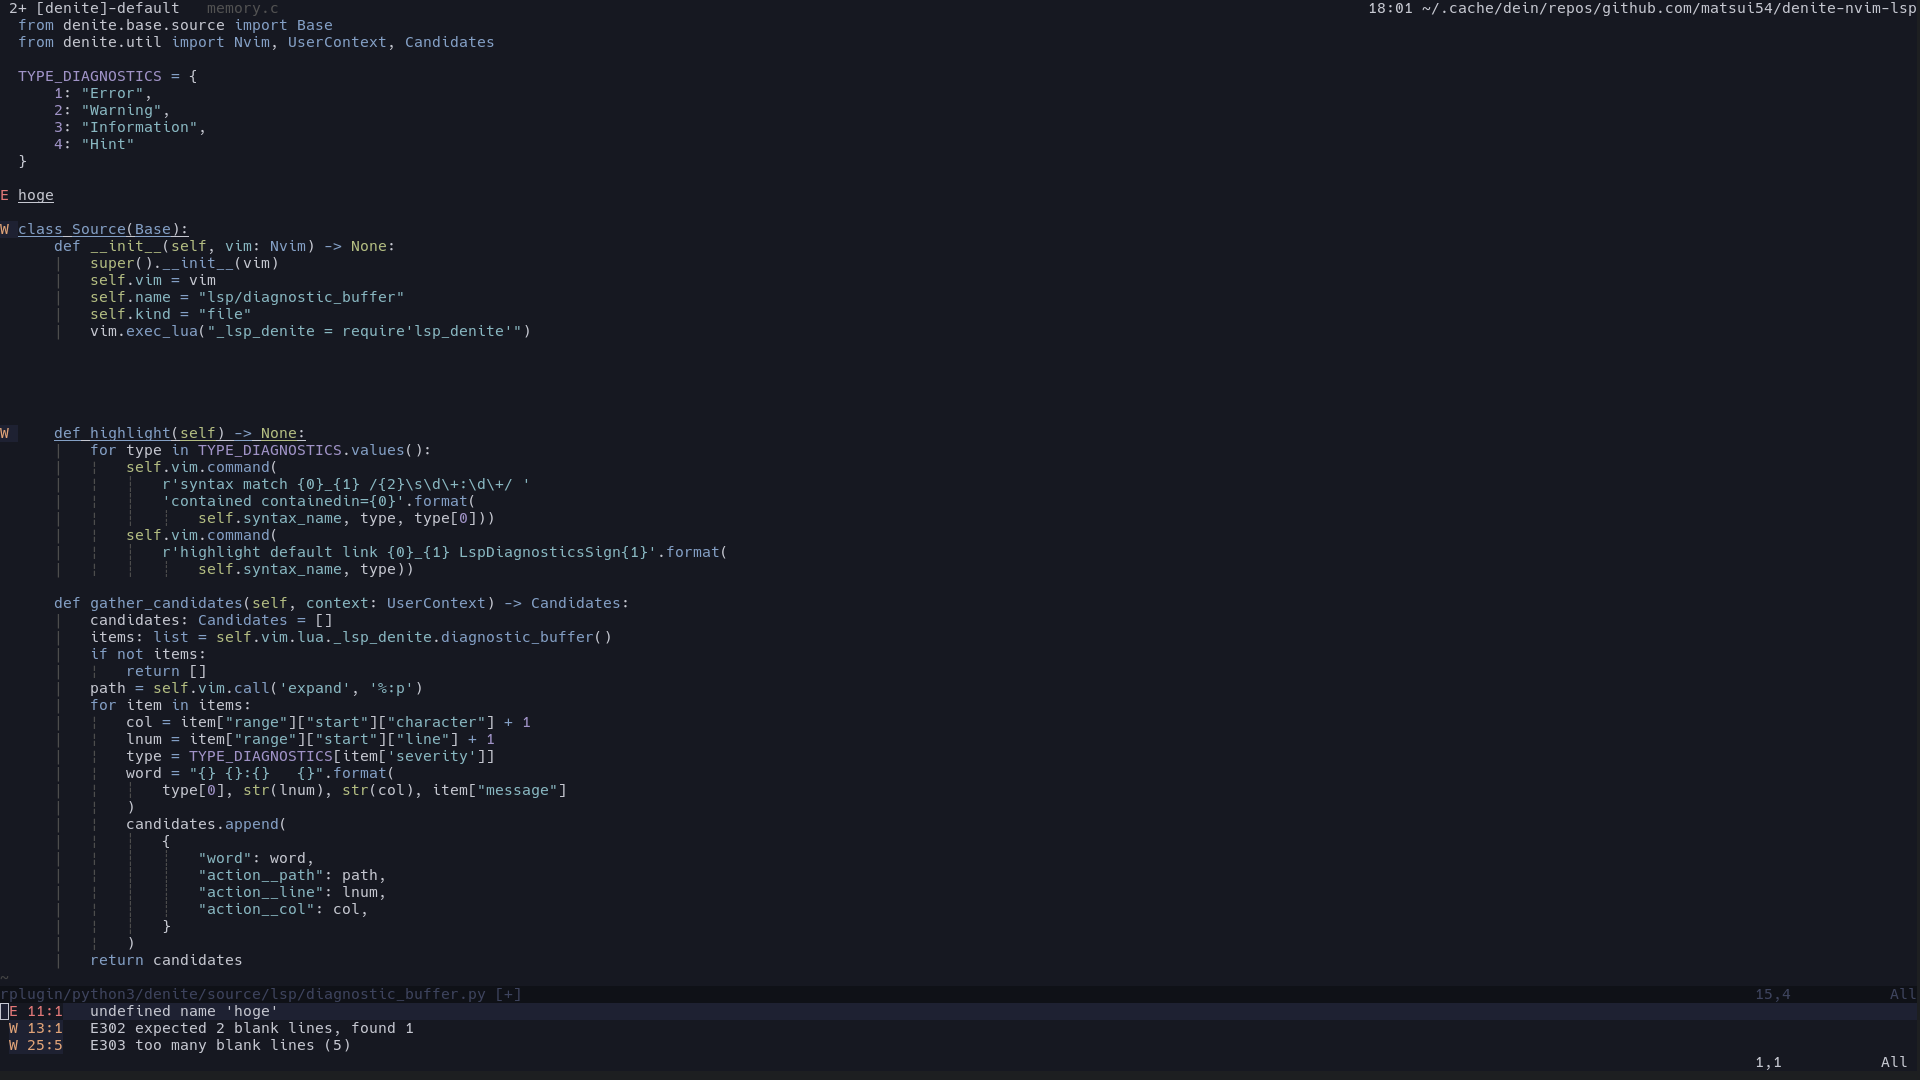
Task: Select the E303 too many blank lines entry
Action: tap(220, 1046)
